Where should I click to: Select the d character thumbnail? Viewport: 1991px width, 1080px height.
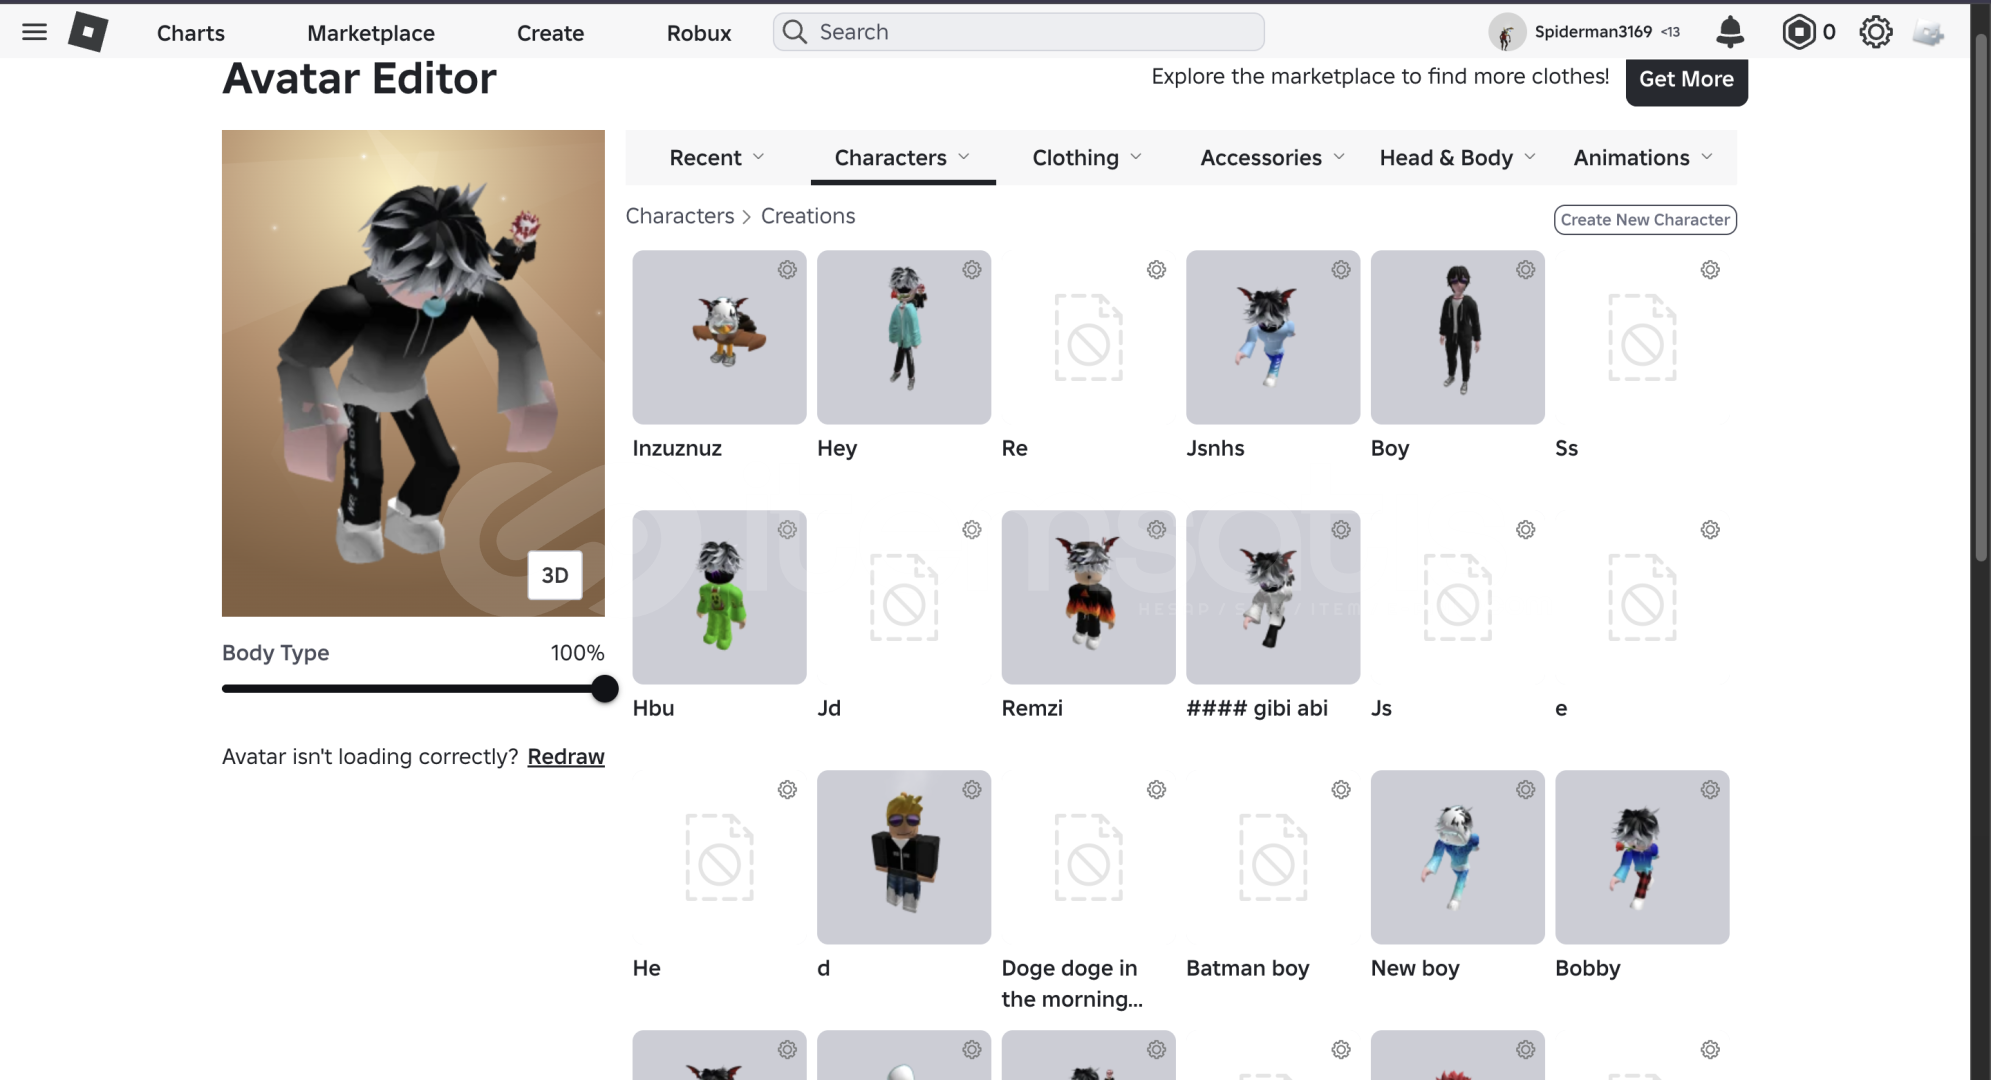(x=904, y=857)
